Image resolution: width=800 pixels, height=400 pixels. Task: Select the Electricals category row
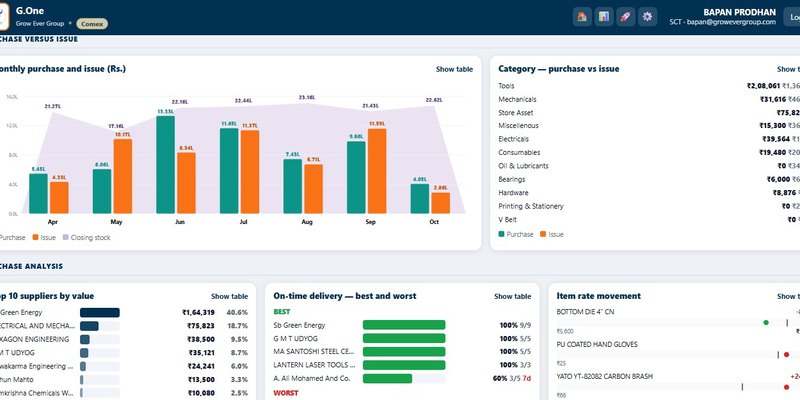(x=649, y=139)
